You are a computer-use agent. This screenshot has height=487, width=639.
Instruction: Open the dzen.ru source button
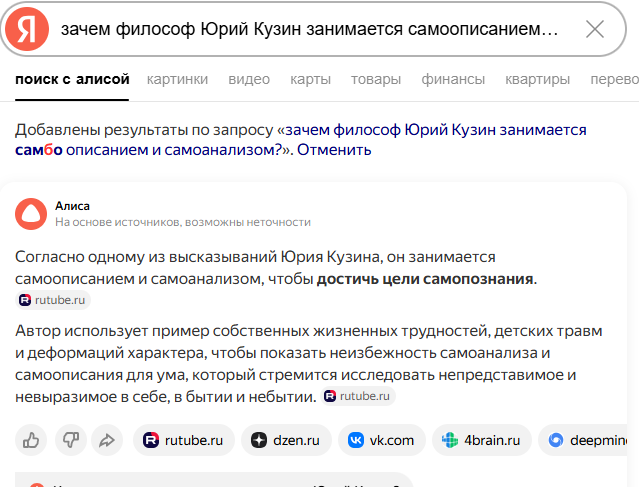pyautogui.click(x=286, y=440)
